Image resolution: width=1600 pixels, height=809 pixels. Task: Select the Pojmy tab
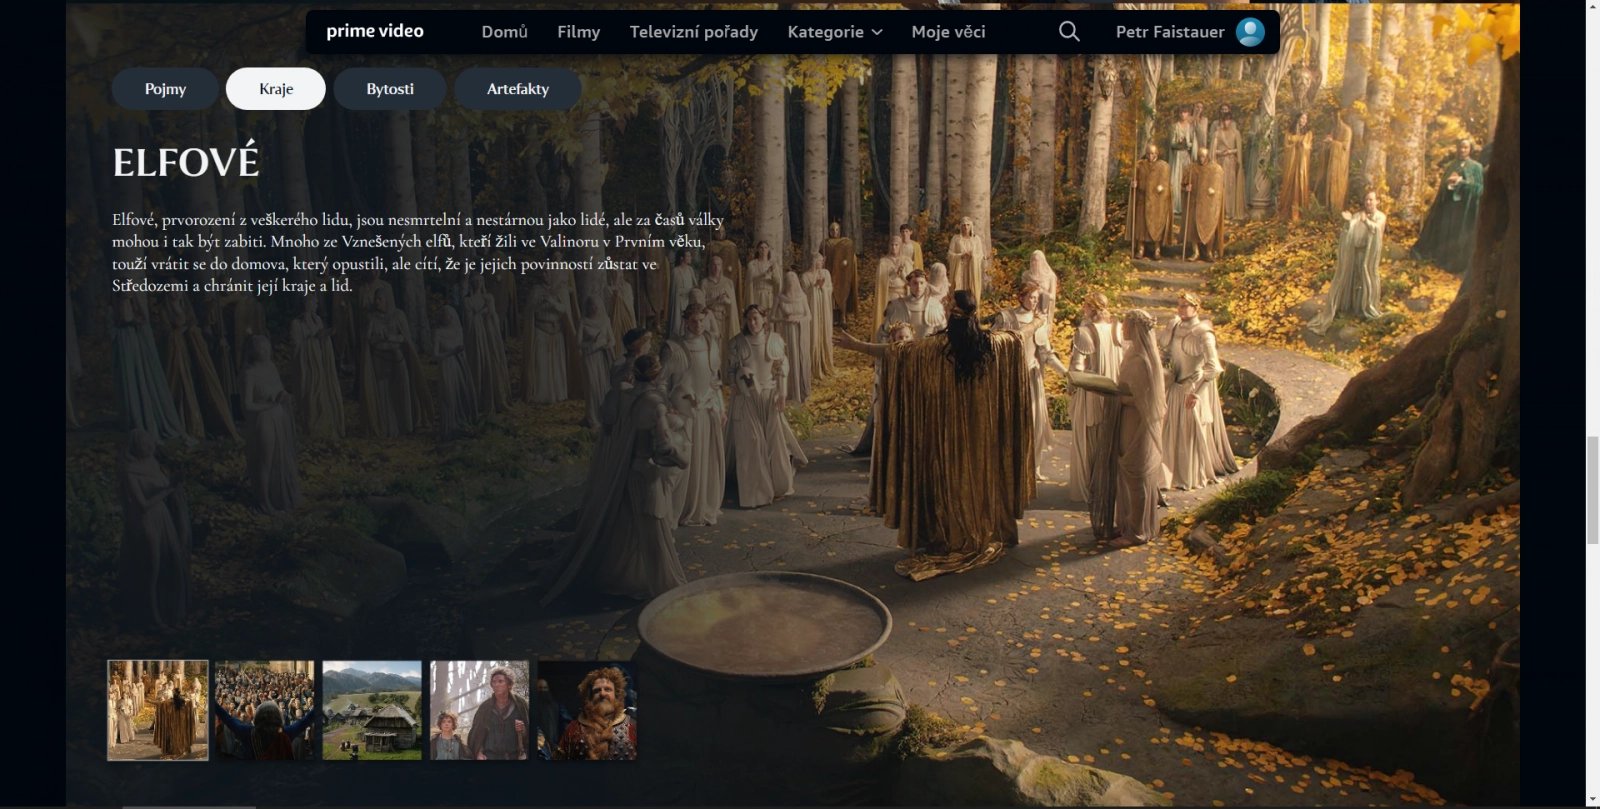tap(165, 89)
